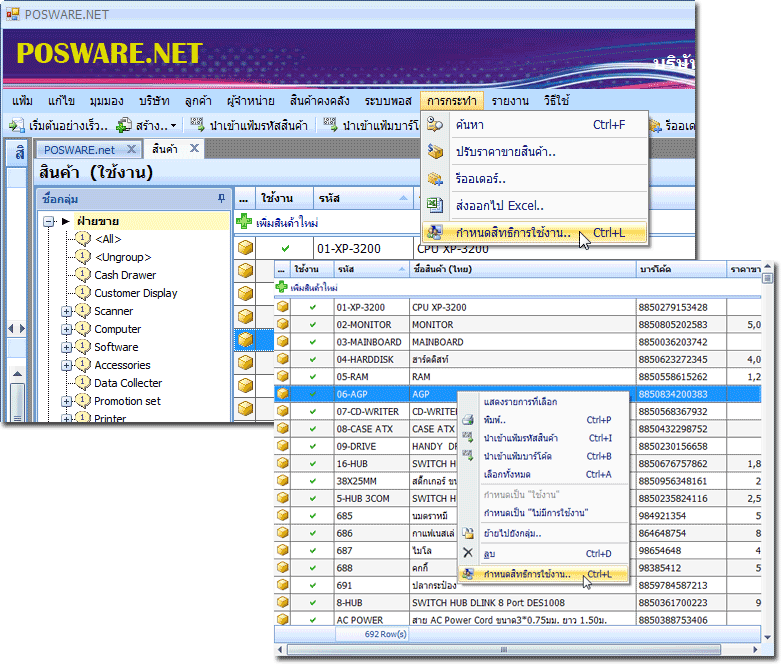Viewport: 781px width, 664px height.
Task: Click the เริ่มต้นอย่างเร็ว toolbar button
Action: [x=56, y=126]
